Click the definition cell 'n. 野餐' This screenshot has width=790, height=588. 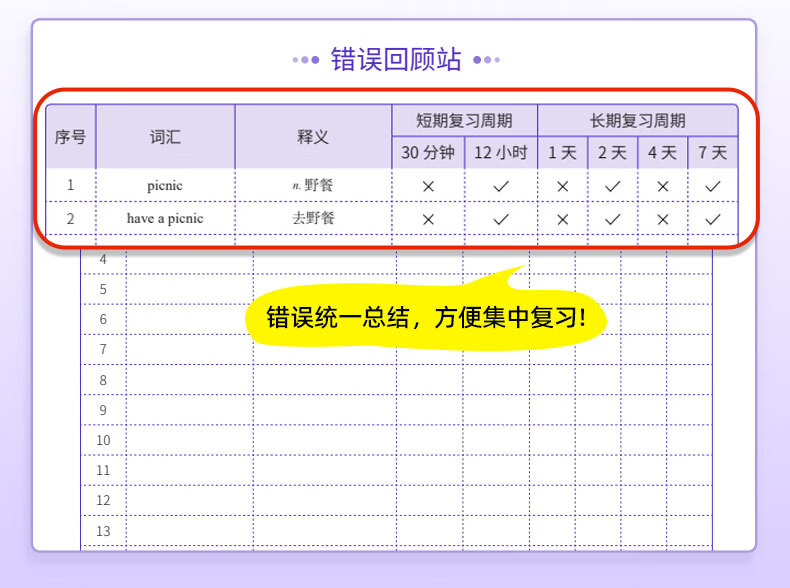pyautogui.click(x=313, y=186)
